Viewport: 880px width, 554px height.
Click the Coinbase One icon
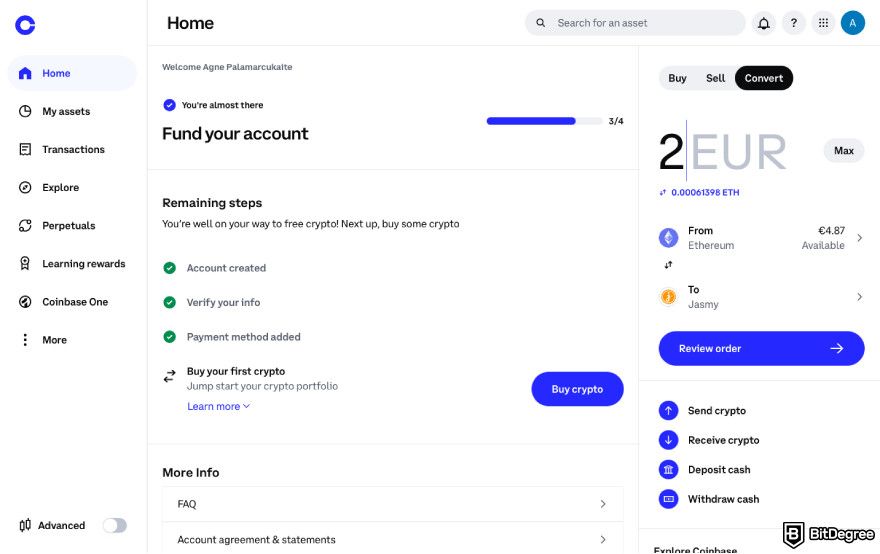click(25, 302)
